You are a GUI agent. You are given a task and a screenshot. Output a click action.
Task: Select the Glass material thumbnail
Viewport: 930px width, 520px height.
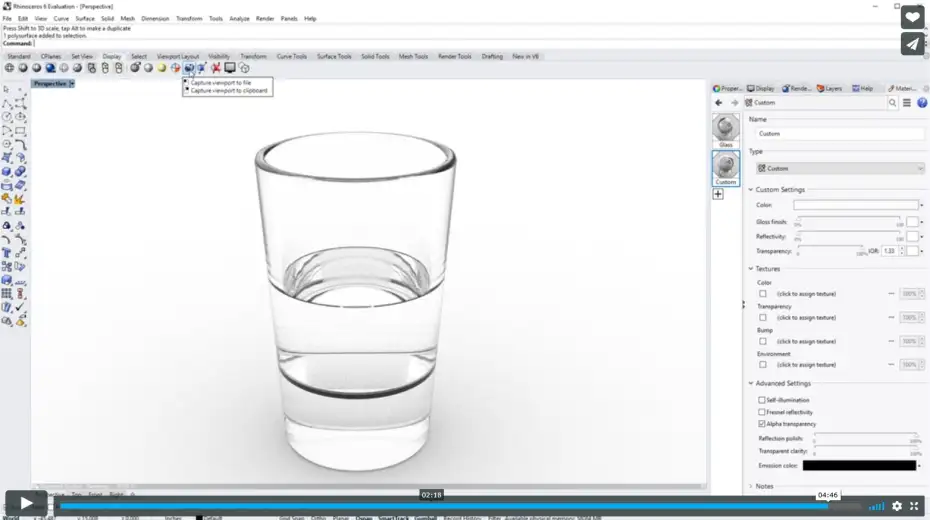[x=725, y=130]
